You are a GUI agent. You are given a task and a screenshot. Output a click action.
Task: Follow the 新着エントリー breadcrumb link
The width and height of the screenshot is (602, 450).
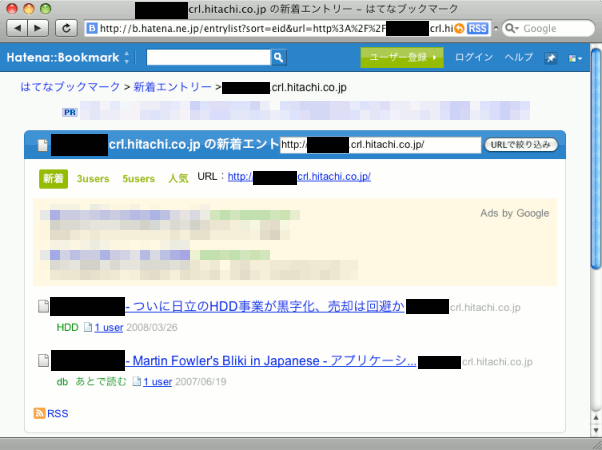[x=172, y=87]
